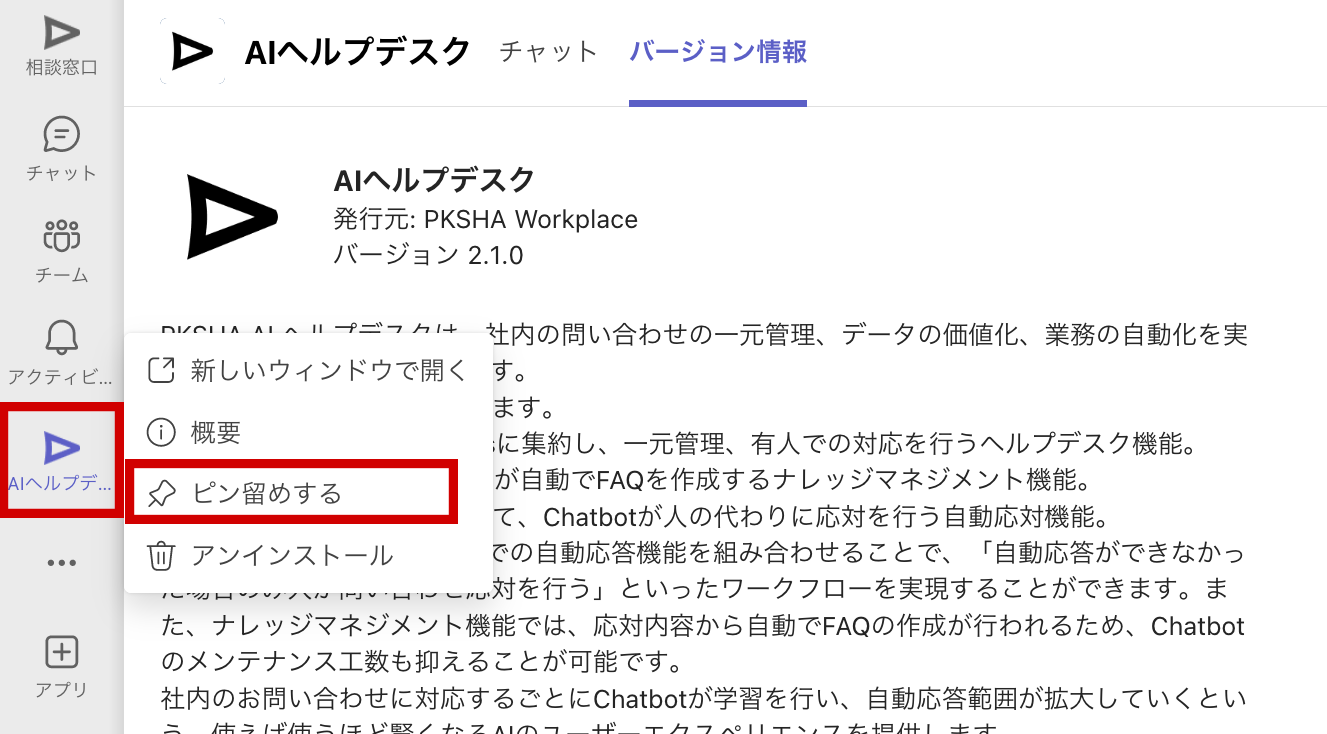
Task: Open the 相談窓口 app in sidebar
Action: pos(61,45)
